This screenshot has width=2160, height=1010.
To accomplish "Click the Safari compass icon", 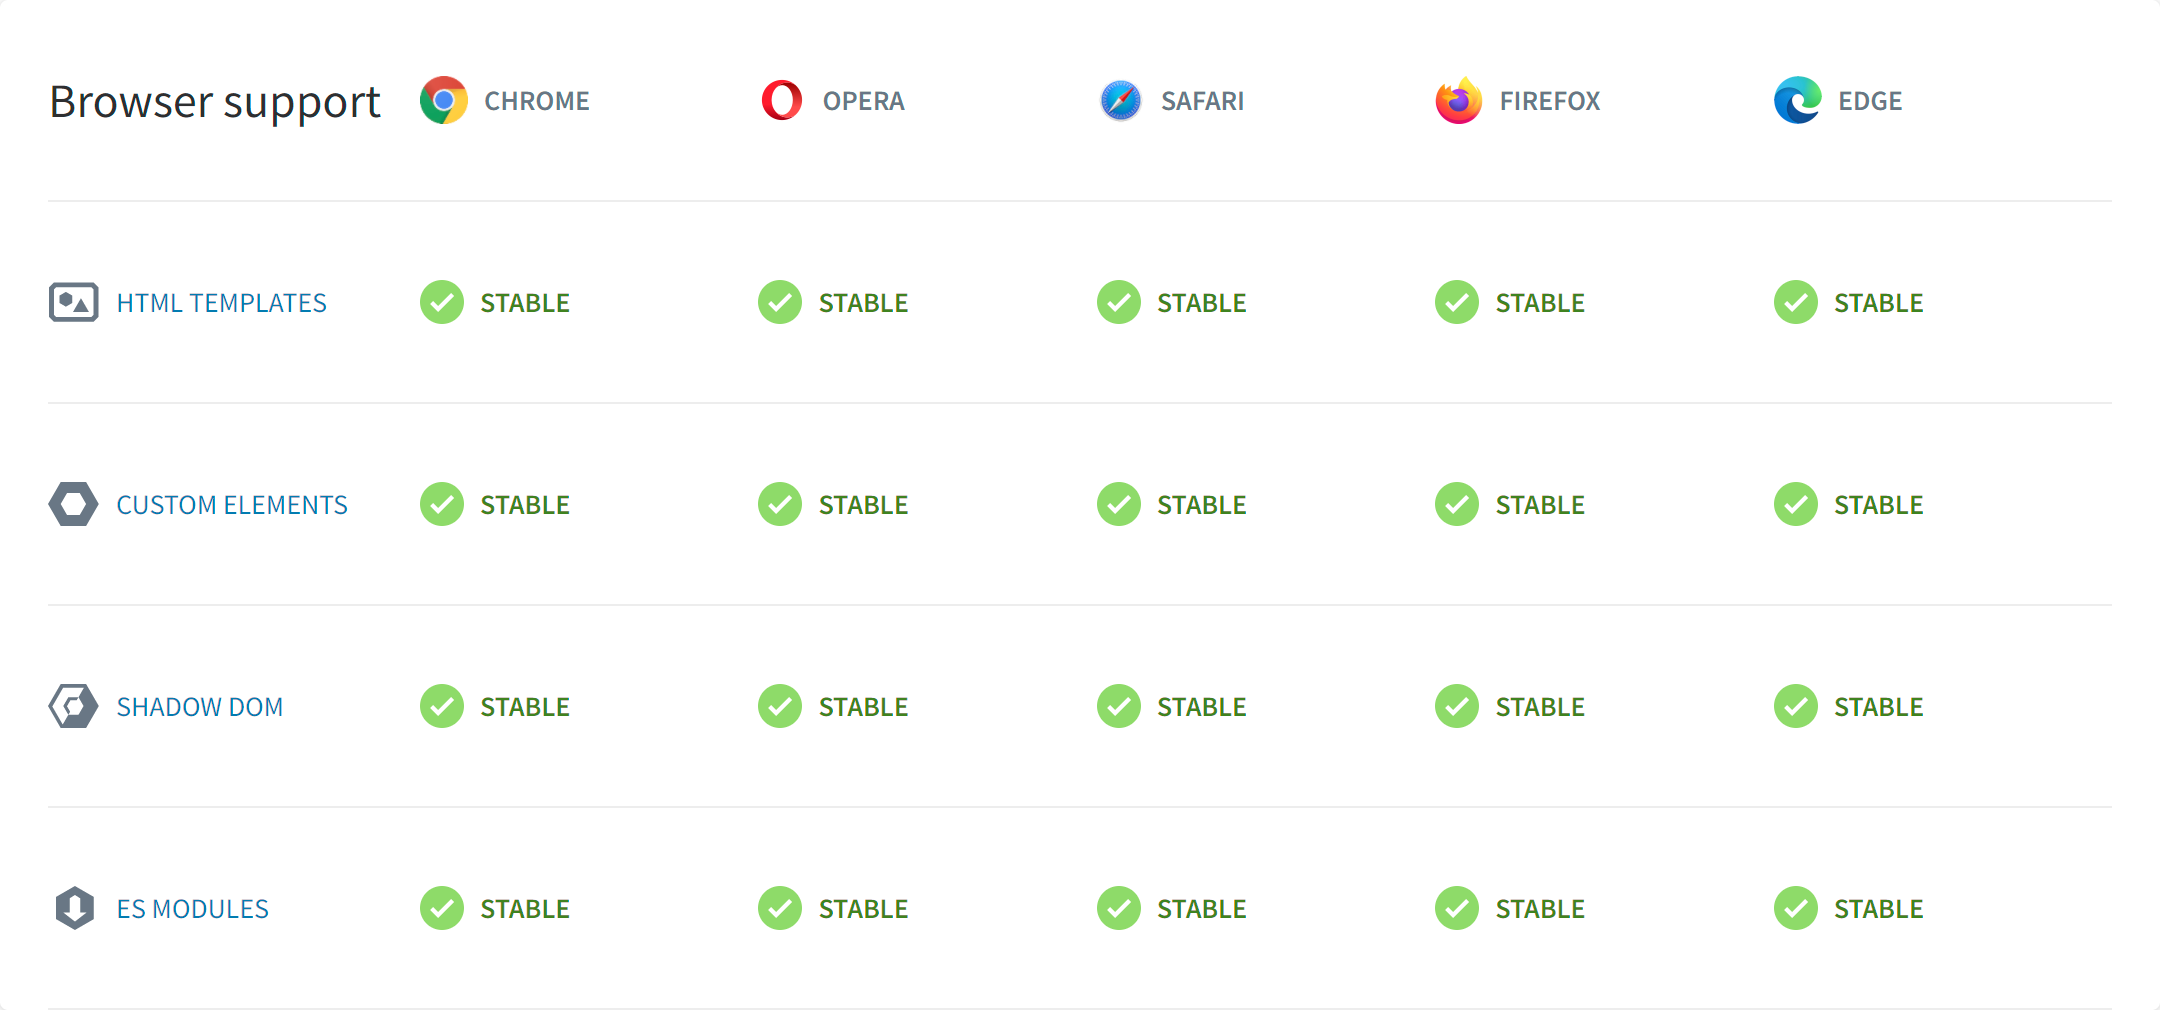I will pyautogui.click(x=1120, y=101).
